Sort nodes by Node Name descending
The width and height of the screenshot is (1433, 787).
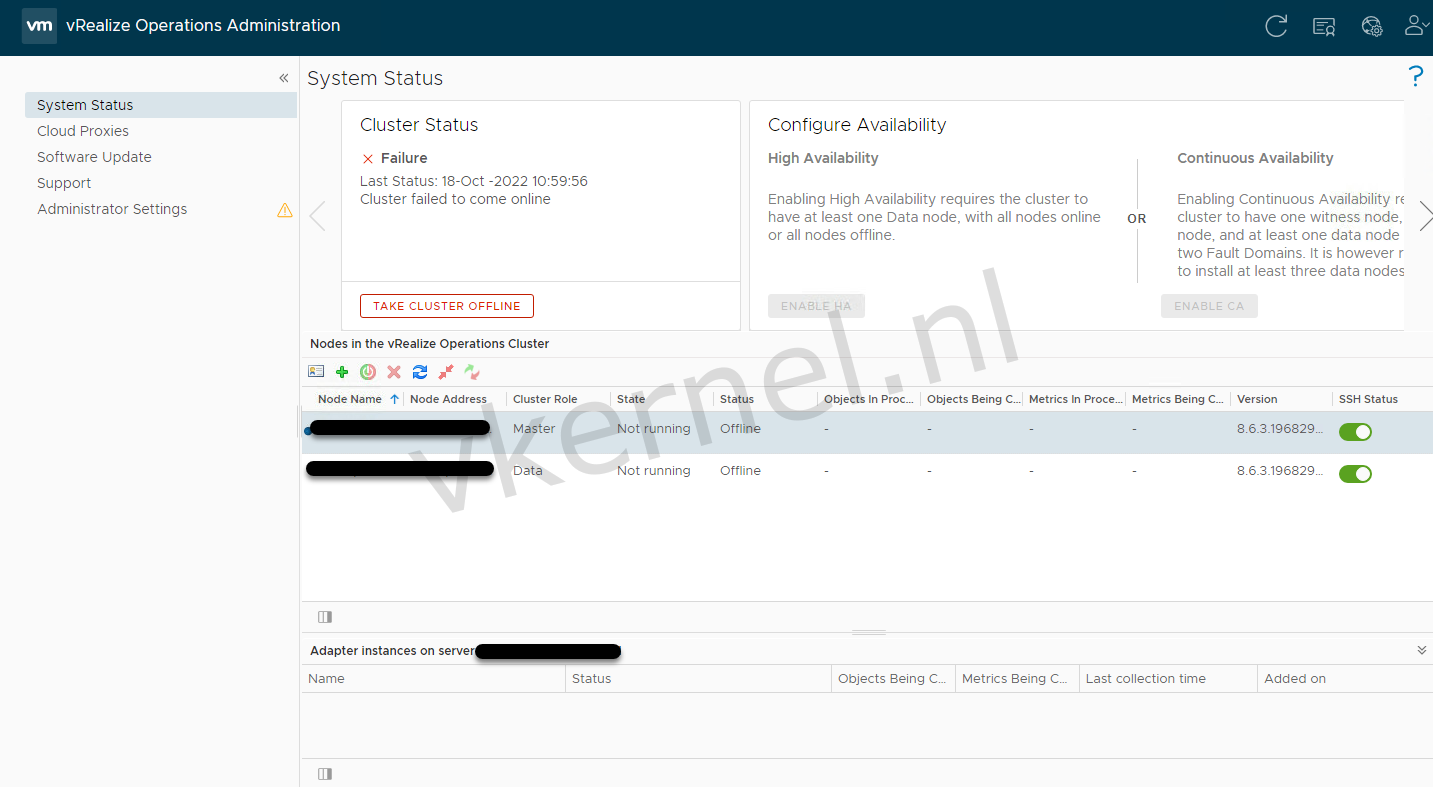pos(350,398)
